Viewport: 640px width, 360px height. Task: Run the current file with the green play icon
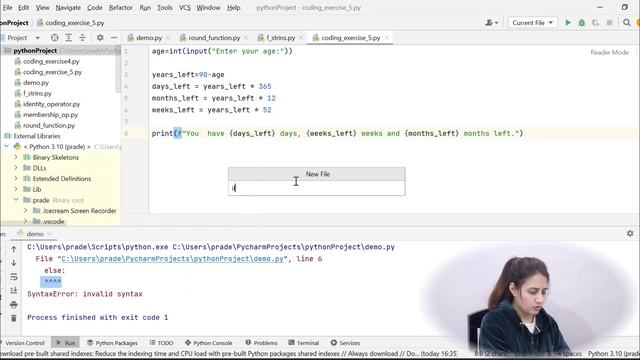pos(568,23)
